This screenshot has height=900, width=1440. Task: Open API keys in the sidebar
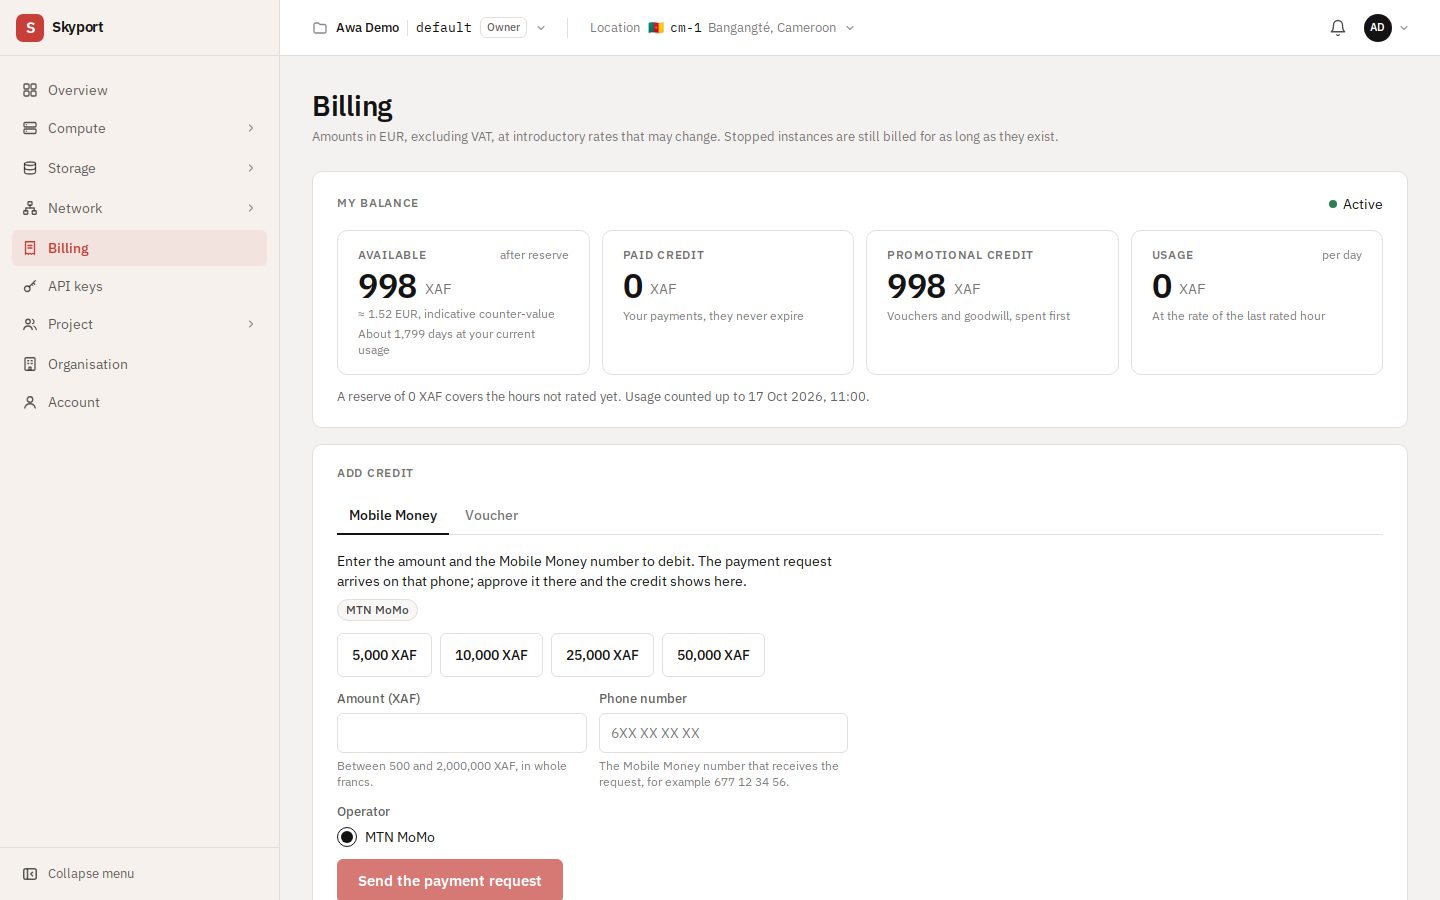(139, 286)
